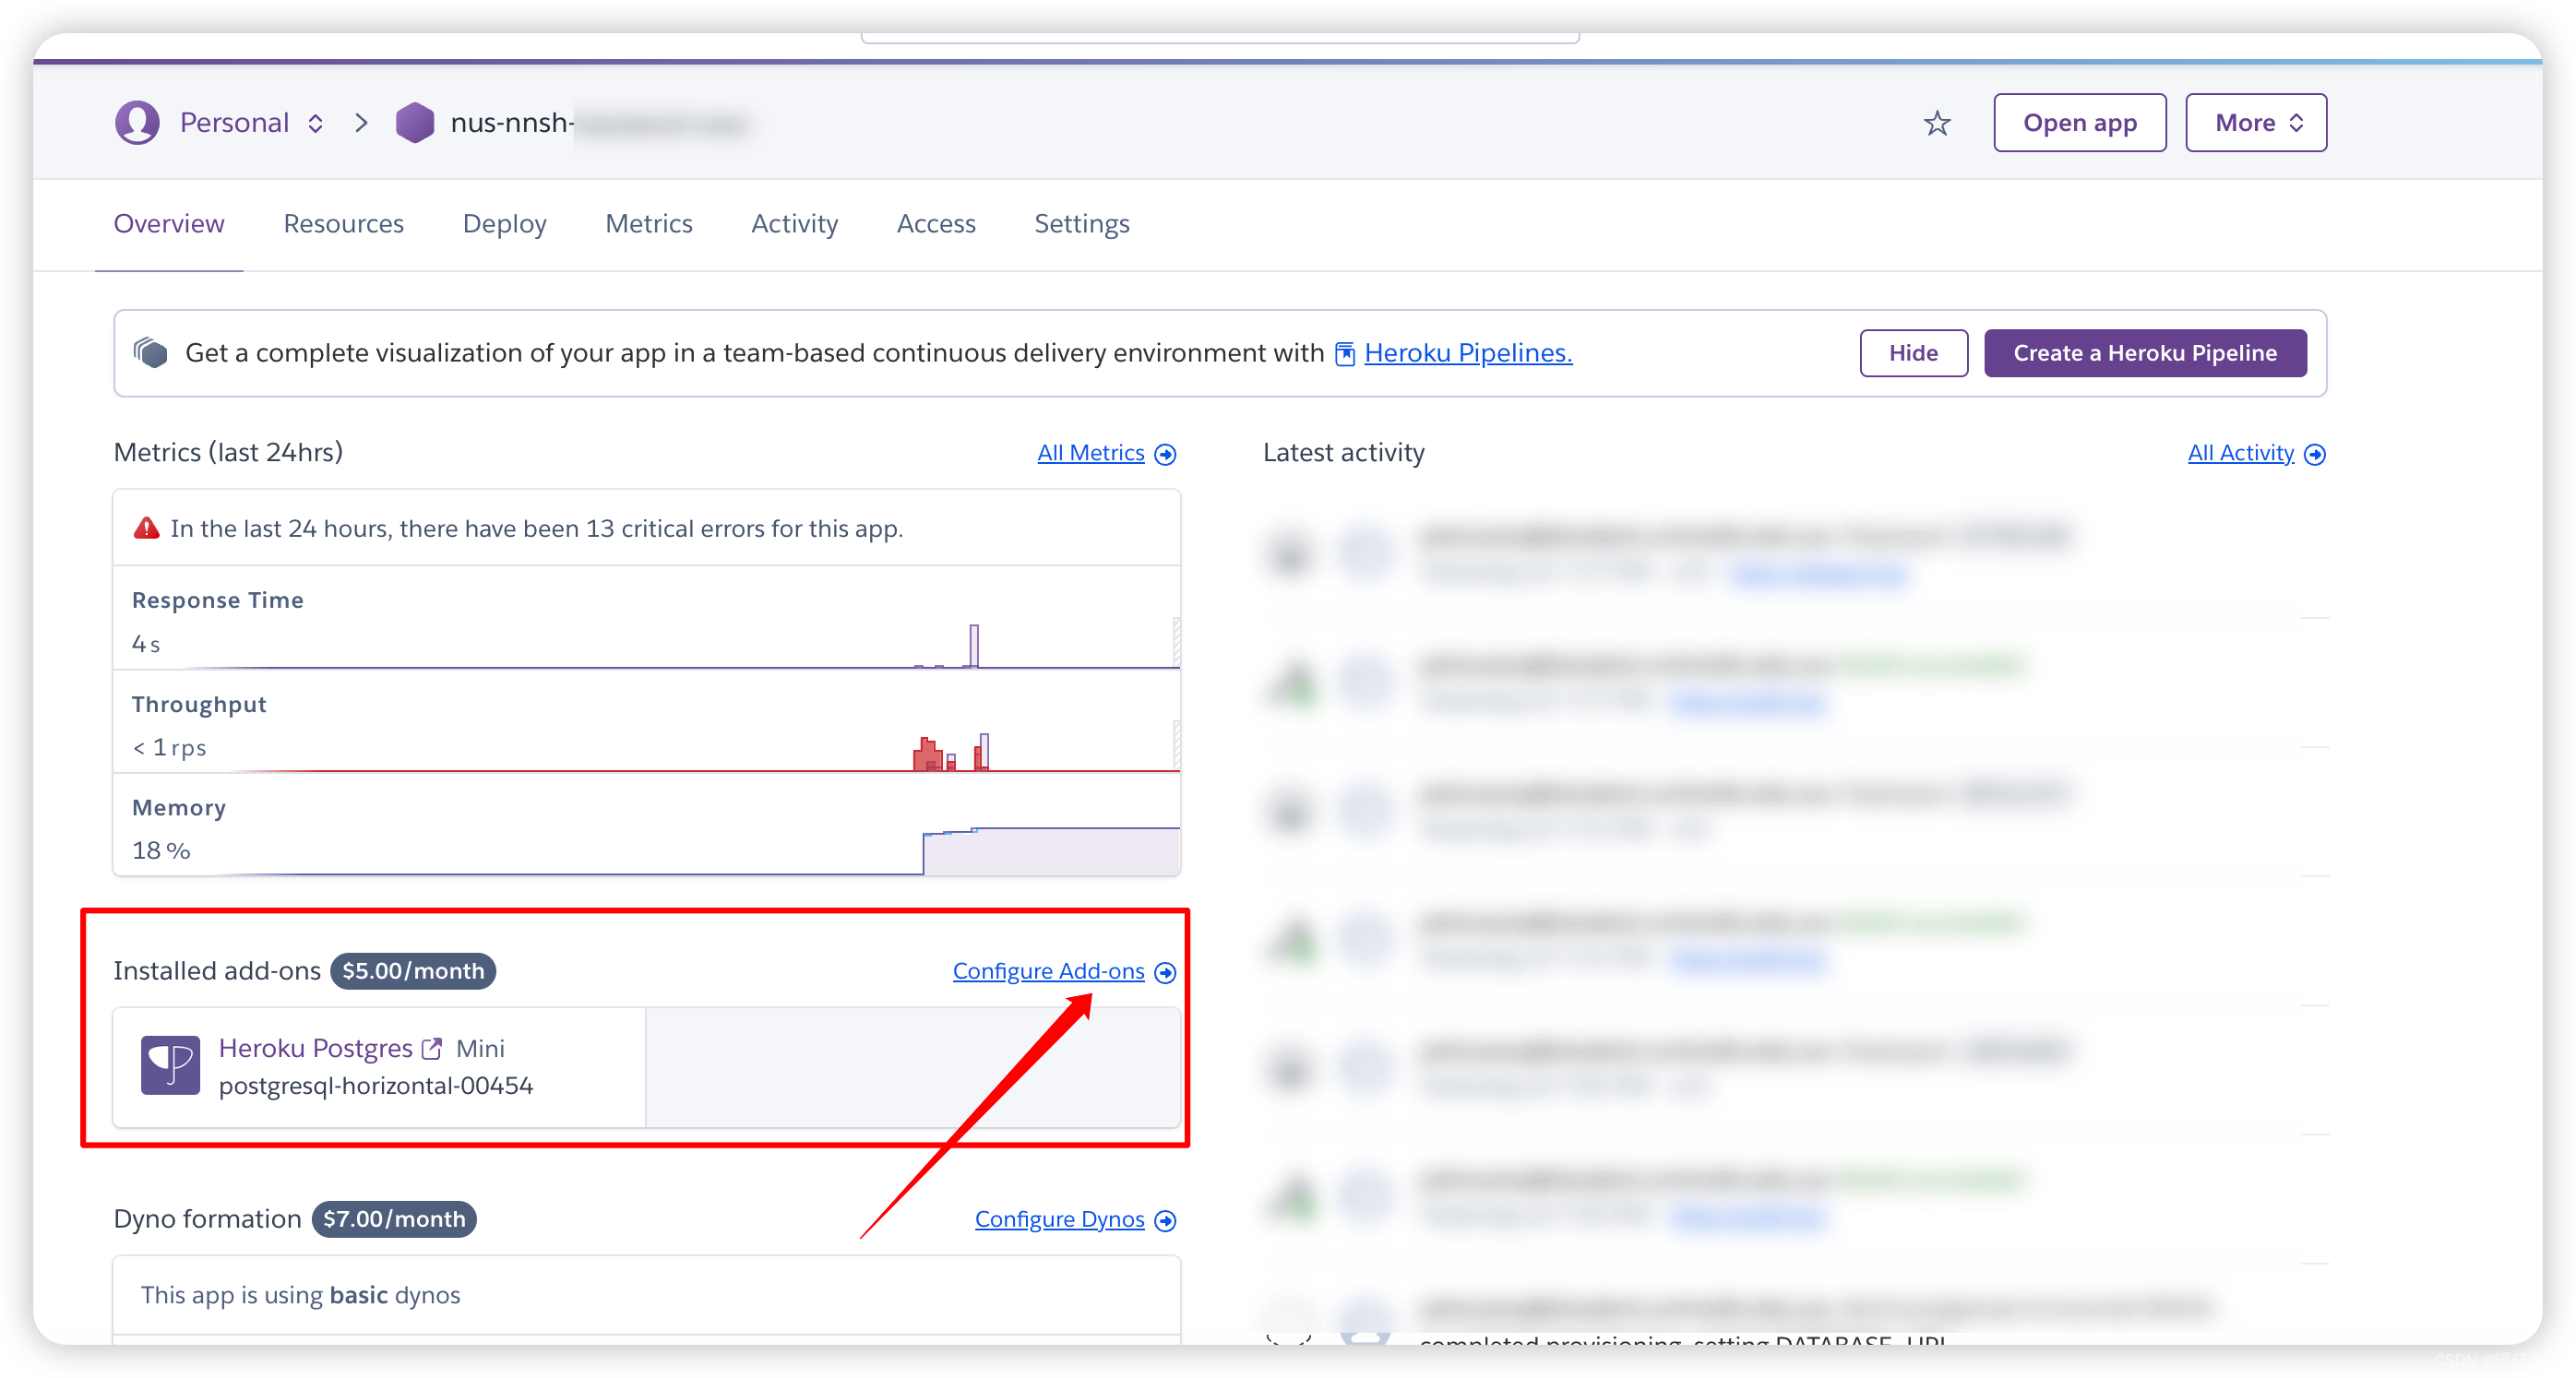
Task: Switch to the Deploy tab
Action: (x=505, y=223)
